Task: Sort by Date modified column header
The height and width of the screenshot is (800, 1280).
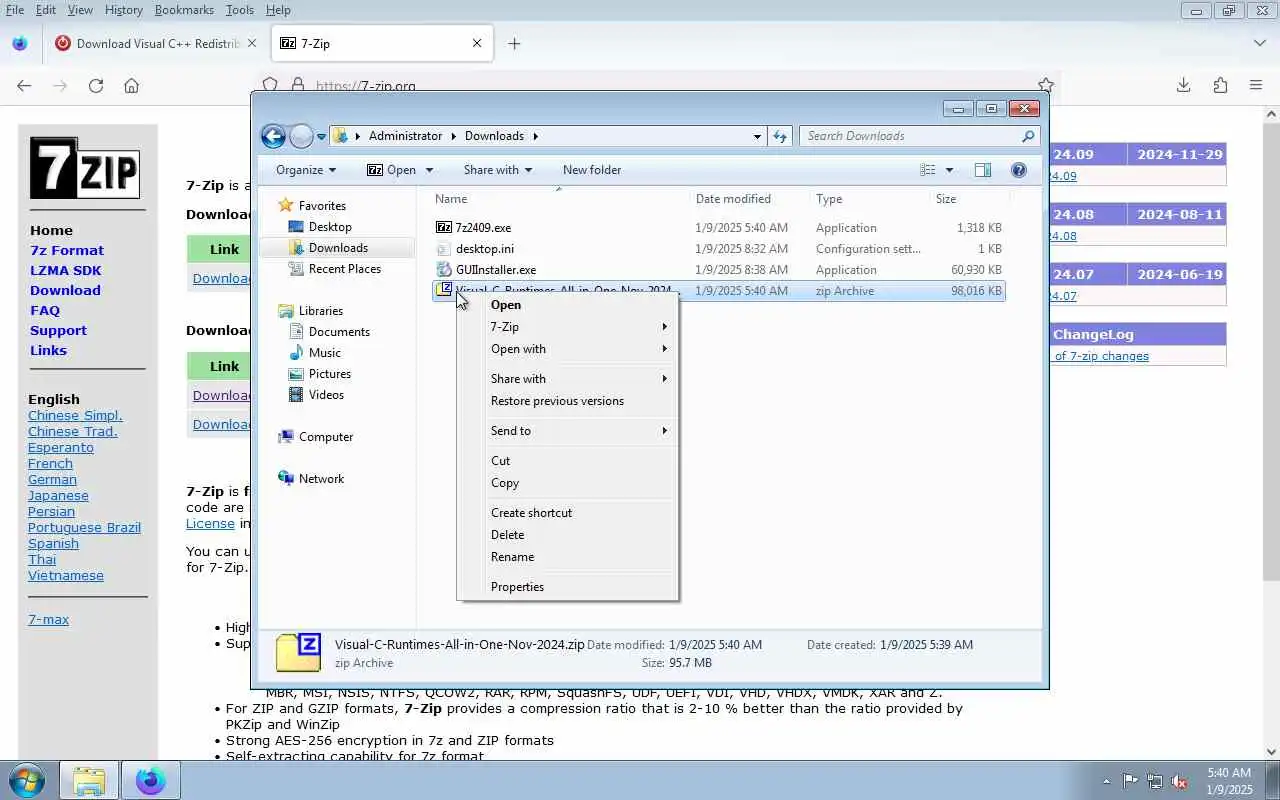Action: click(x=733, y=199)
